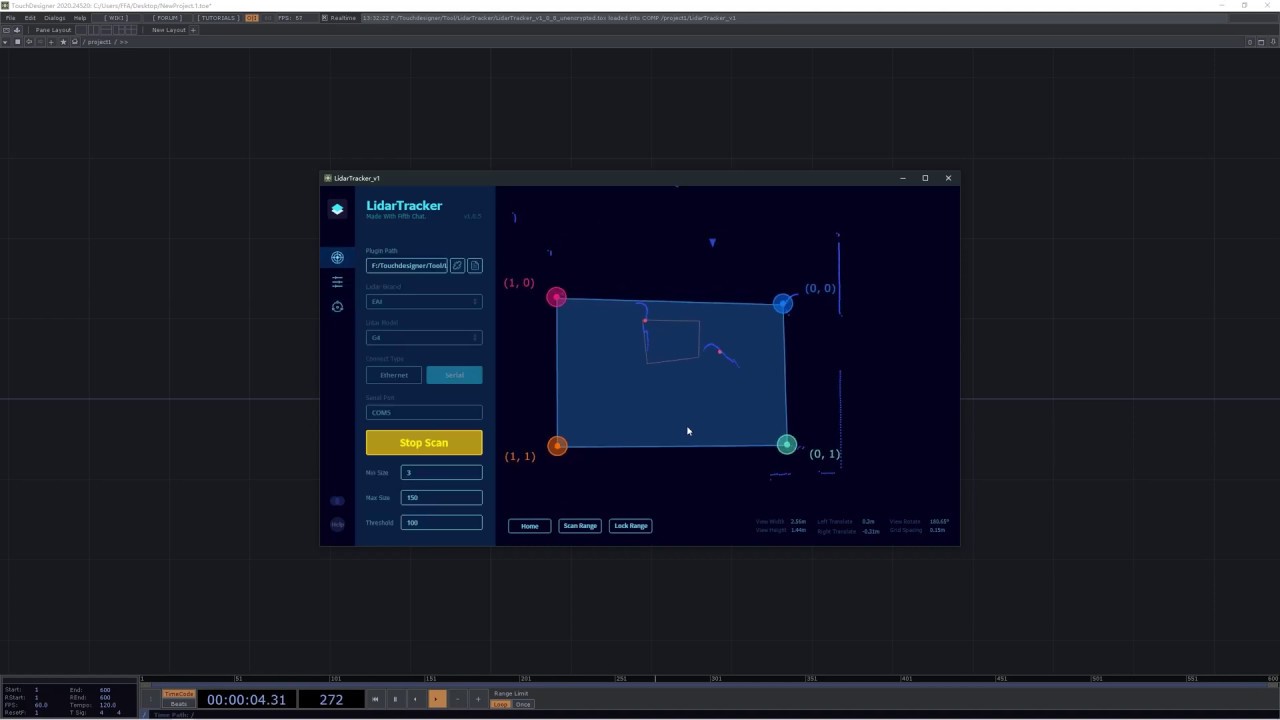This screenshot has width=1280, height=720.
Task: Open the calibration sidebar icon below sliders
Action: point(337,307)
